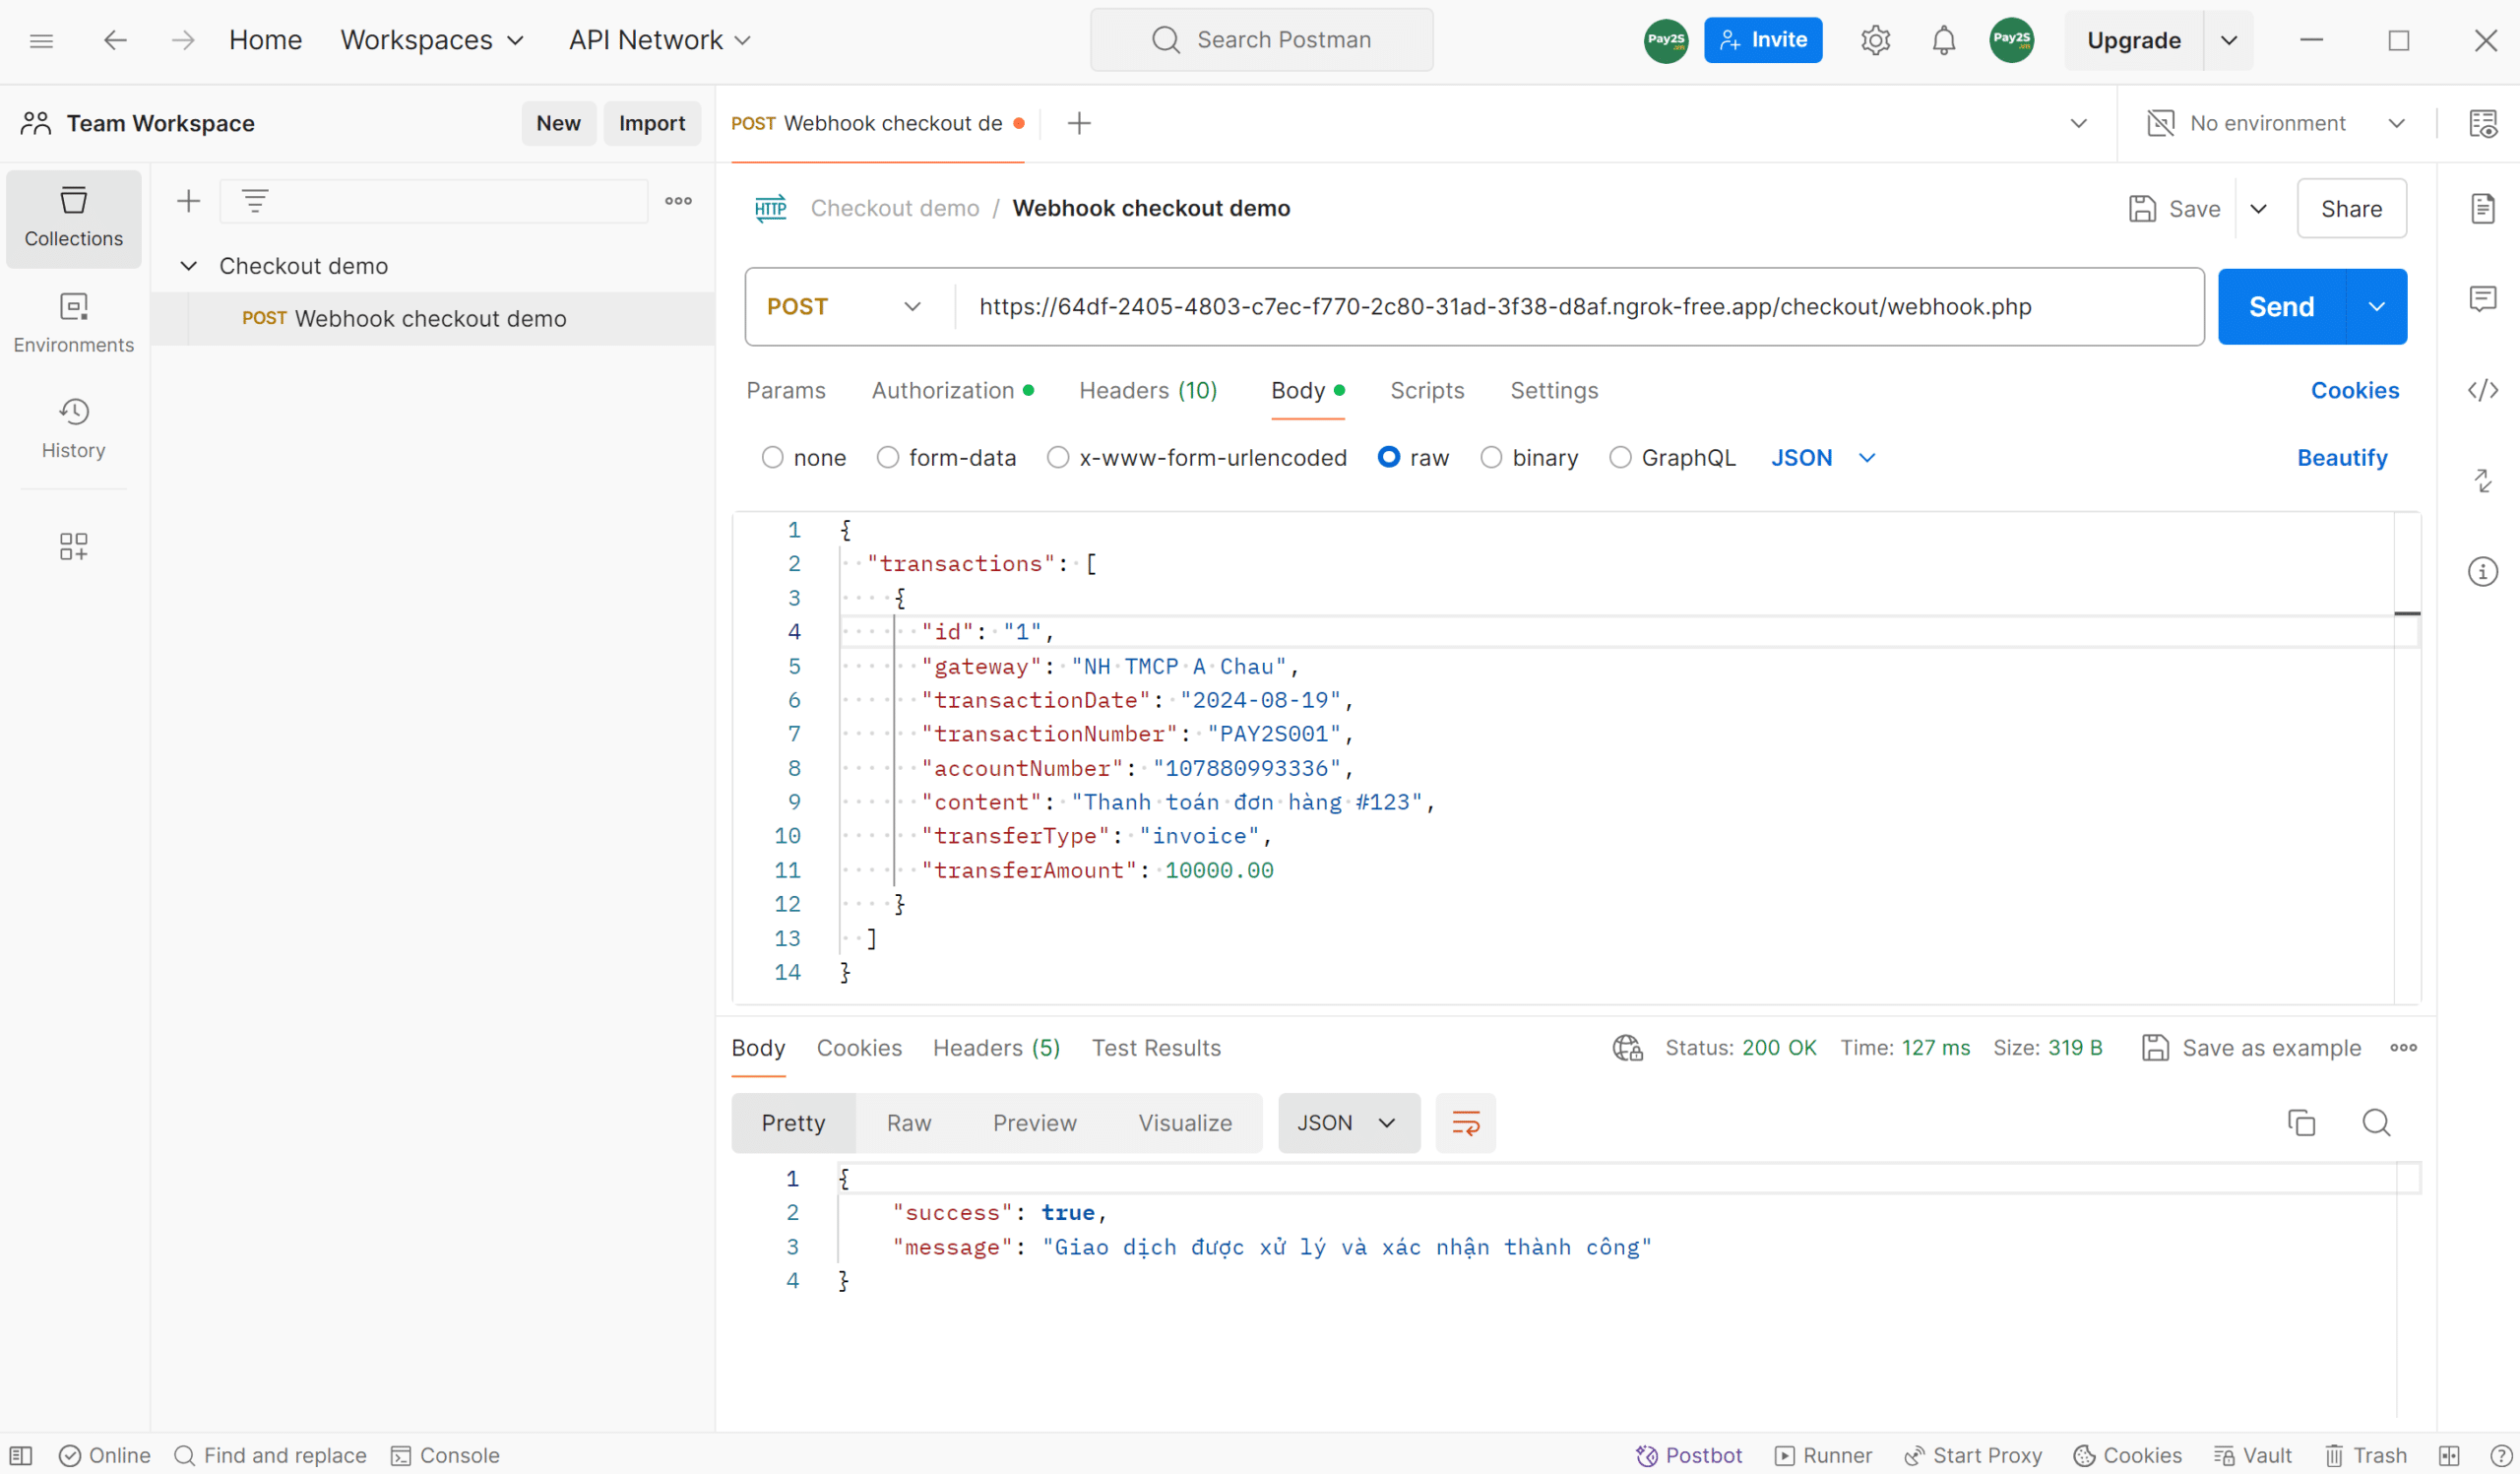This screenshot has height=1474, width=2520.
Task: Expand the Upgrade options arrow
Action: tap(2228, 40)
